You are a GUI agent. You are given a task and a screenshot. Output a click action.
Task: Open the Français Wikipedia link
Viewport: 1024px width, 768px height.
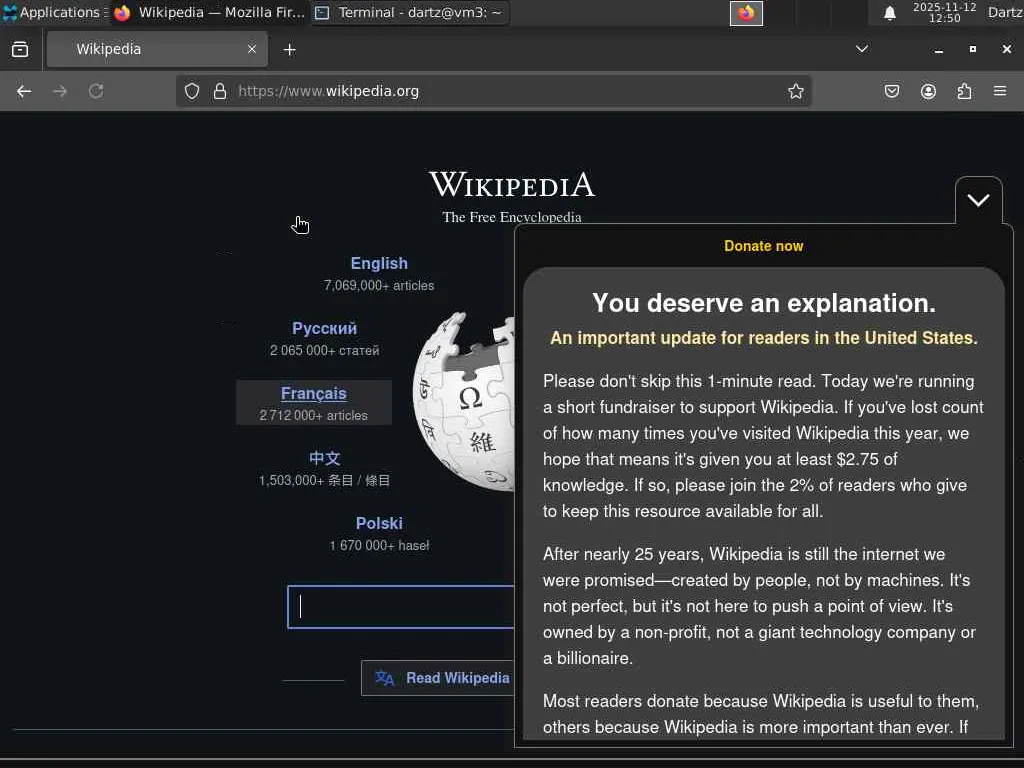click(x=313, y=393)
